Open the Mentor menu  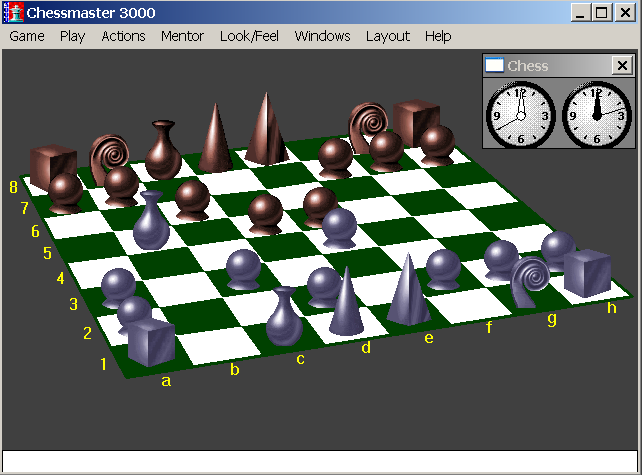pos(182,36)
